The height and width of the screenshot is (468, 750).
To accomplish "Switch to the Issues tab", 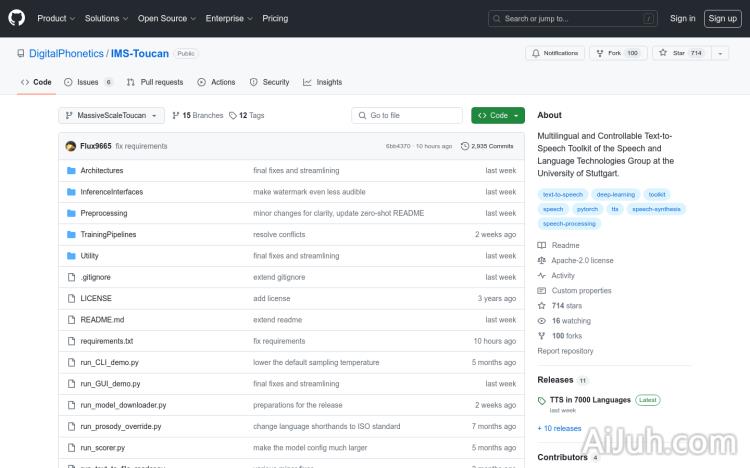I will tap(88, 82).
